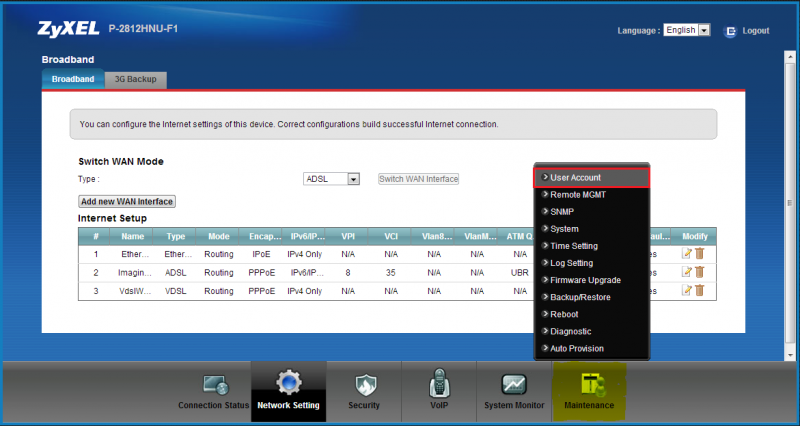Image resolution: width=800 pixels, height=426 pixels.
Task: Click the Switch WAN Interface button
Action: (x=418, y=179)
